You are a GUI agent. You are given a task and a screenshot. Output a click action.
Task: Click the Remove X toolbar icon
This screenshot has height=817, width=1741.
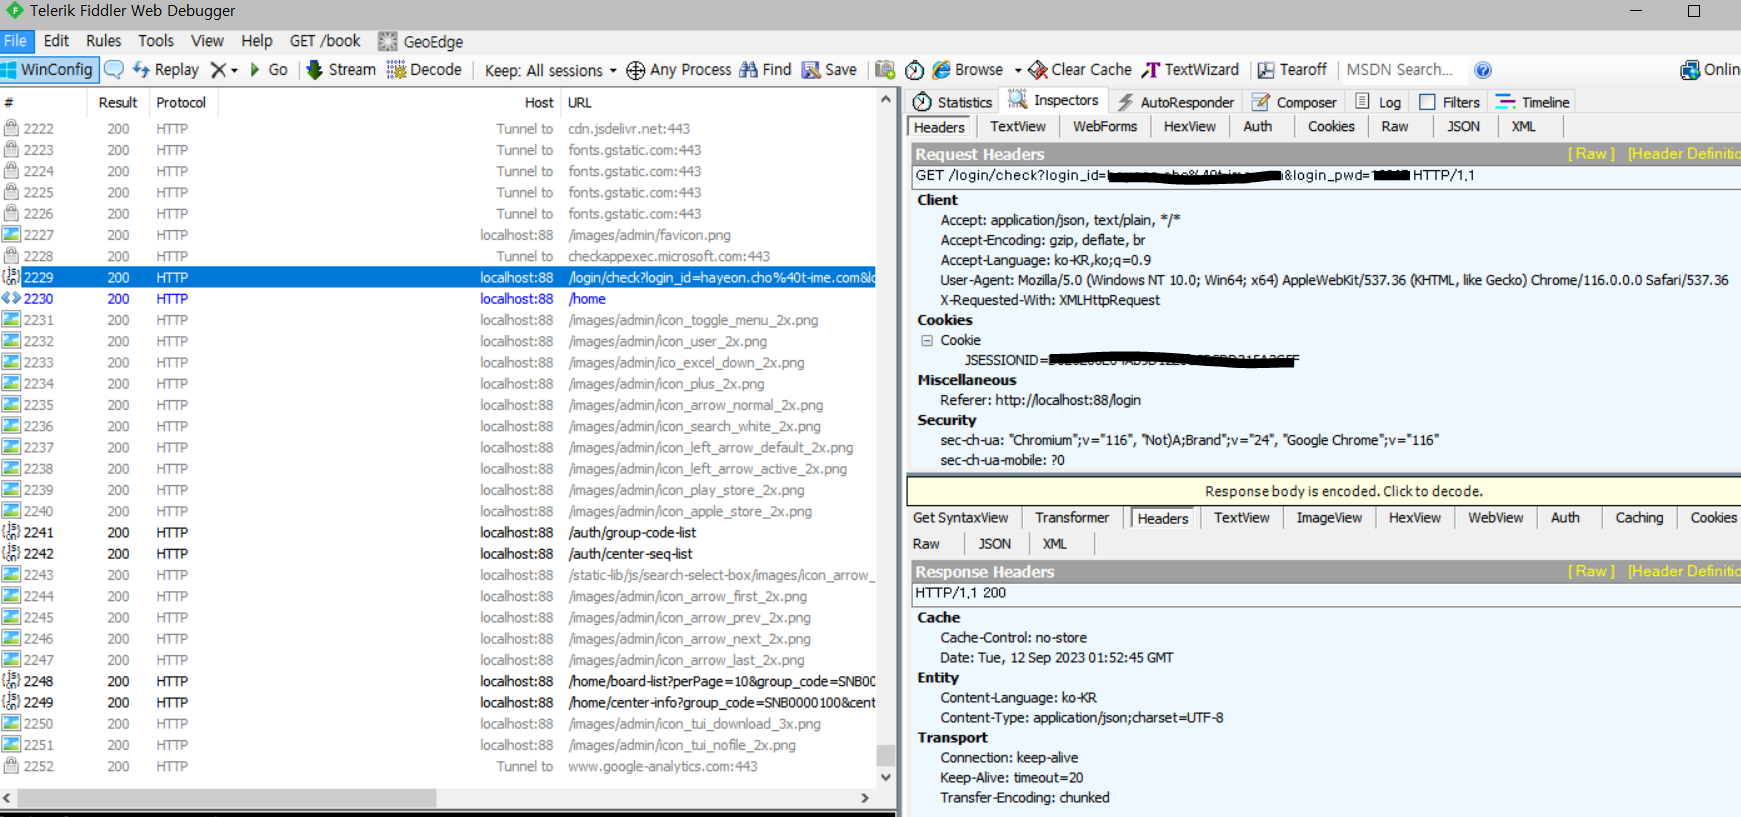pos(218,69)
